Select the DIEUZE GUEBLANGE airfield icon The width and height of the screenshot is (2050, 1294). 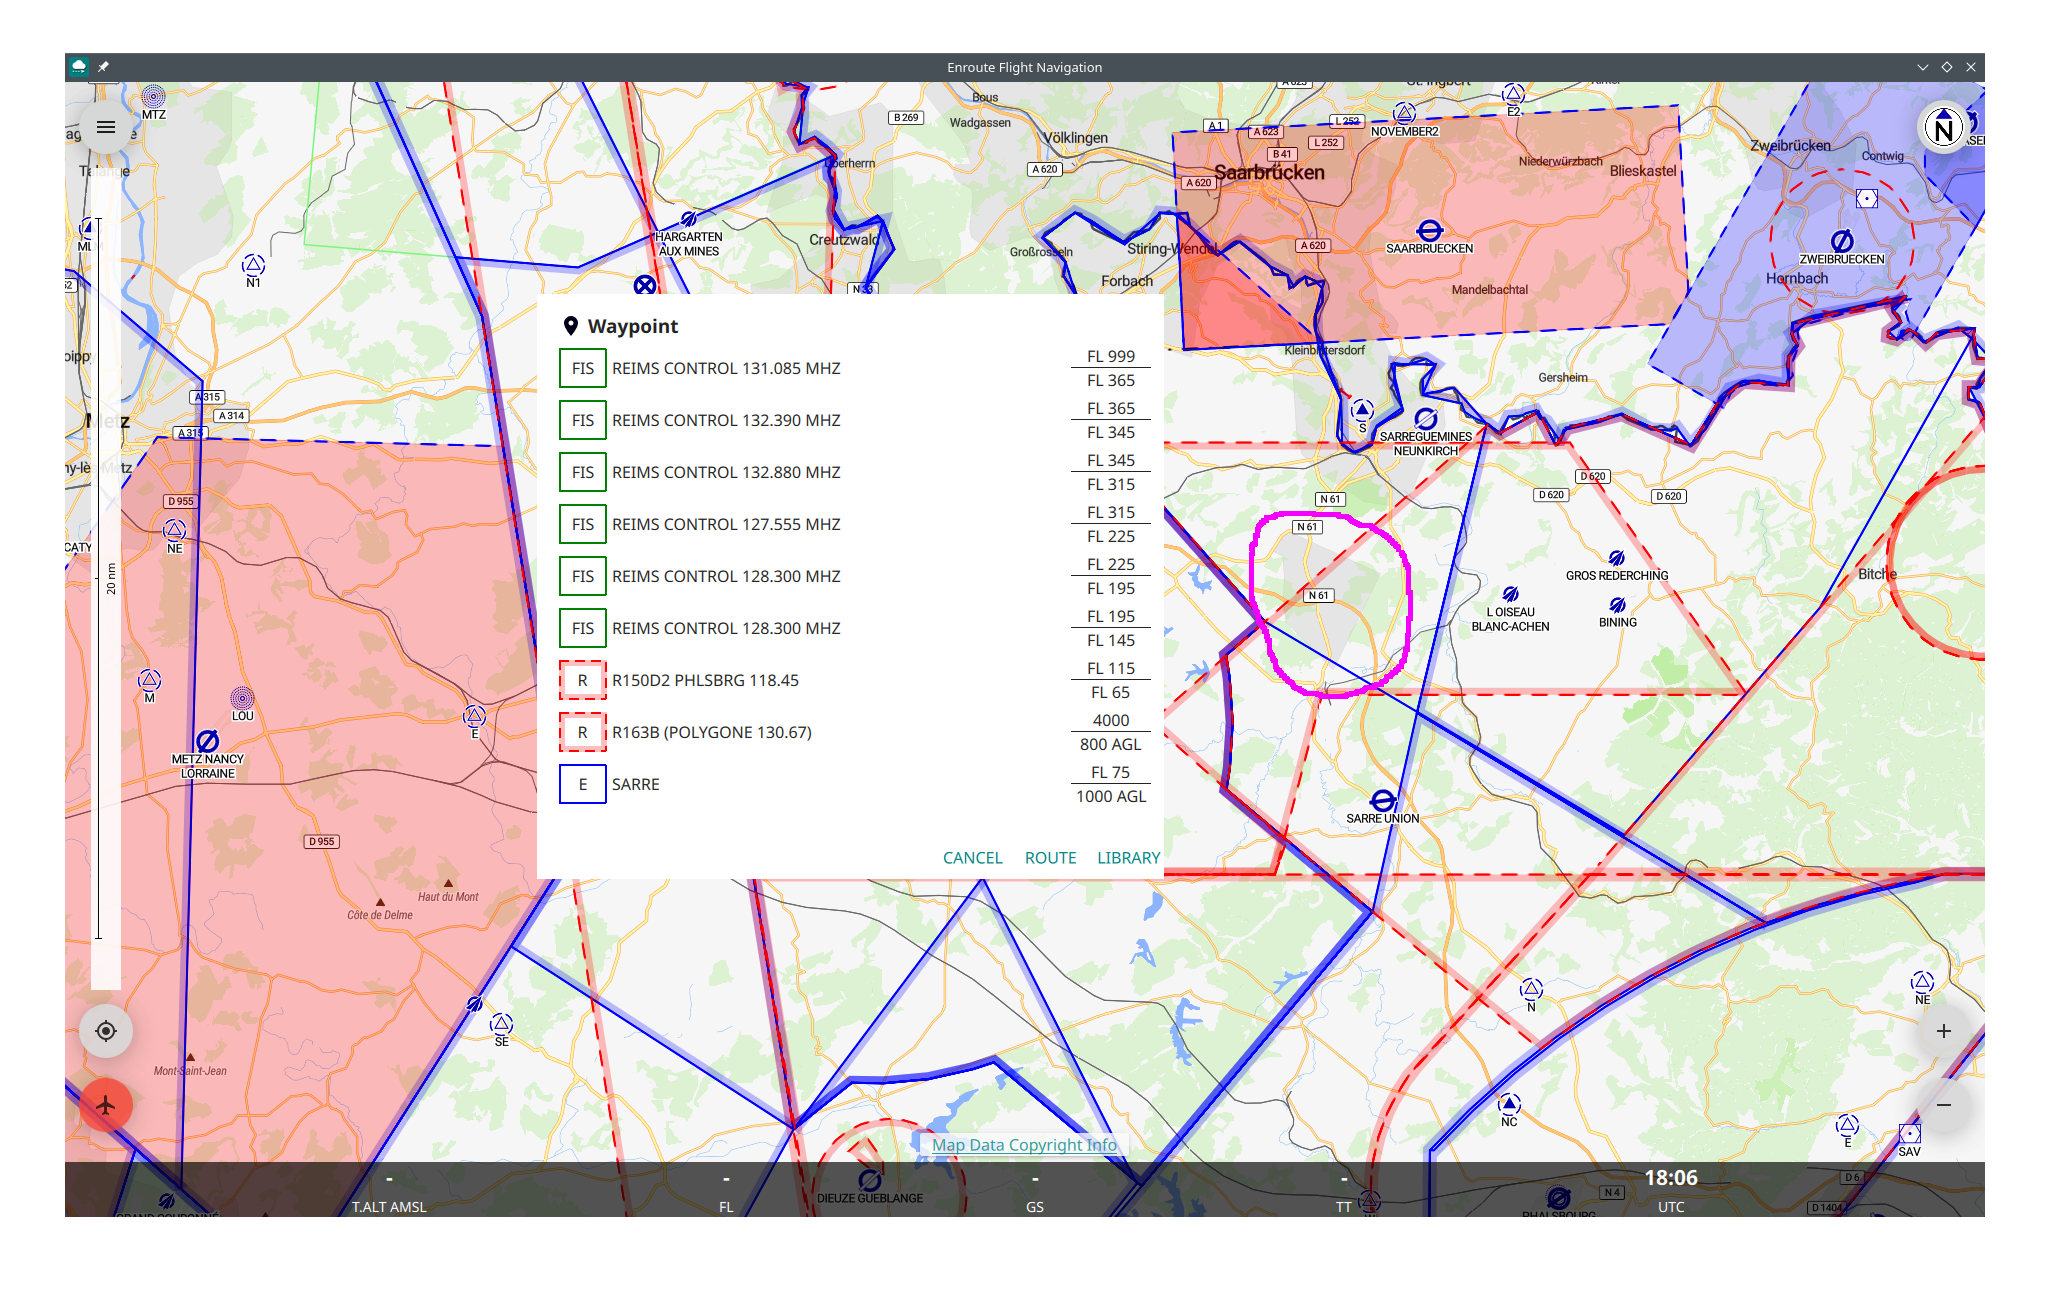pyautogui.click(x=870, y=1180)
